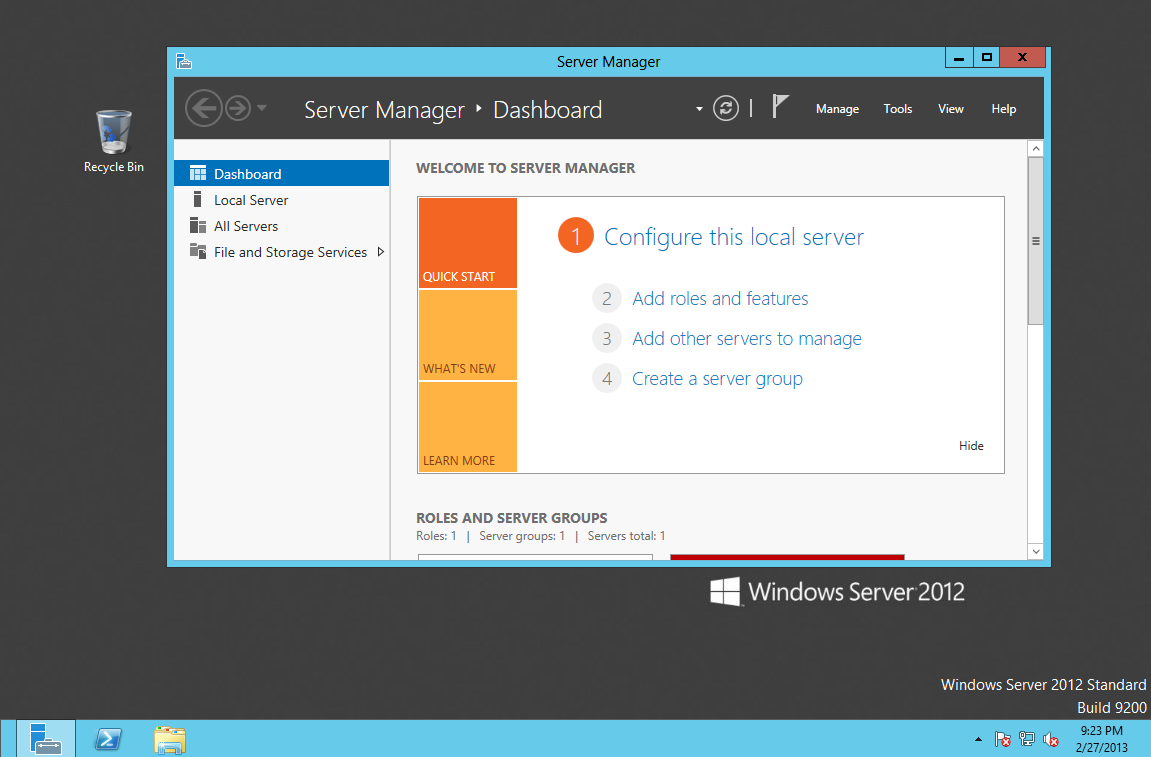Viewport: 1151px width, 757px height.
Task: Click the Action Center flag tray icon
Action: pyautogui.click(x=1003, y=739)
